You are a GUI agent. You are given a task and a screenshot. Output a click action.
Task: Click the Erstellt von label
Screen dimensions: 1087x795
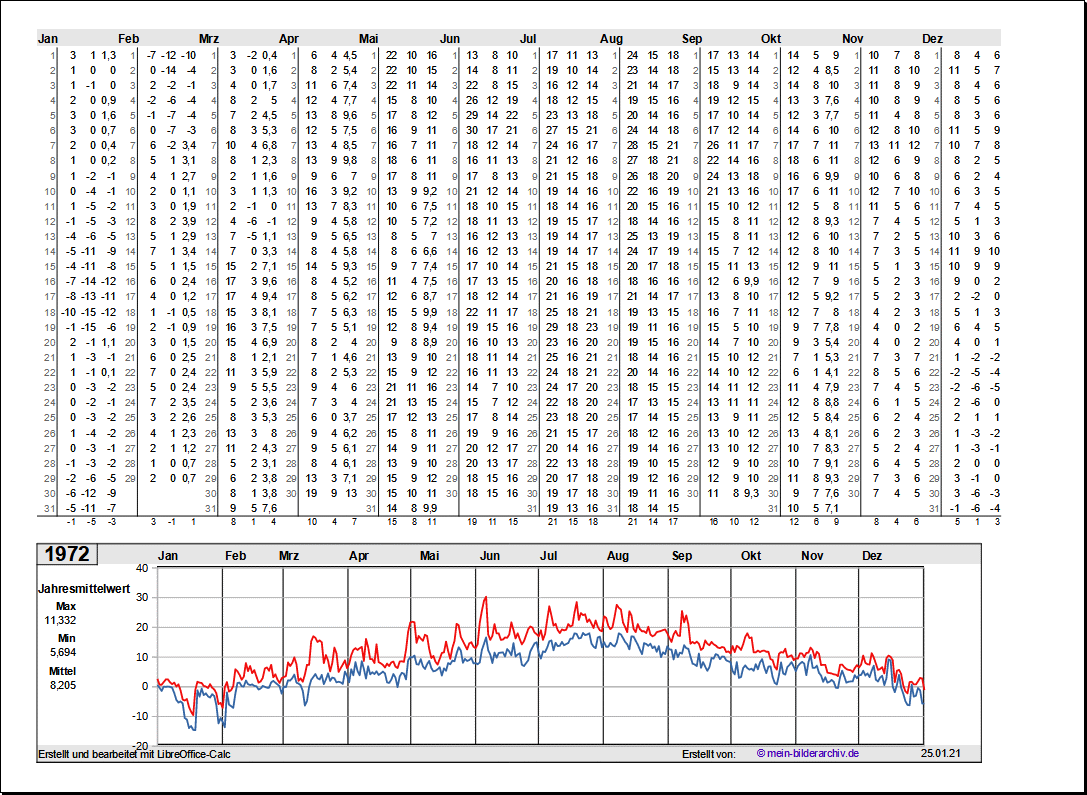coord(709,753)
